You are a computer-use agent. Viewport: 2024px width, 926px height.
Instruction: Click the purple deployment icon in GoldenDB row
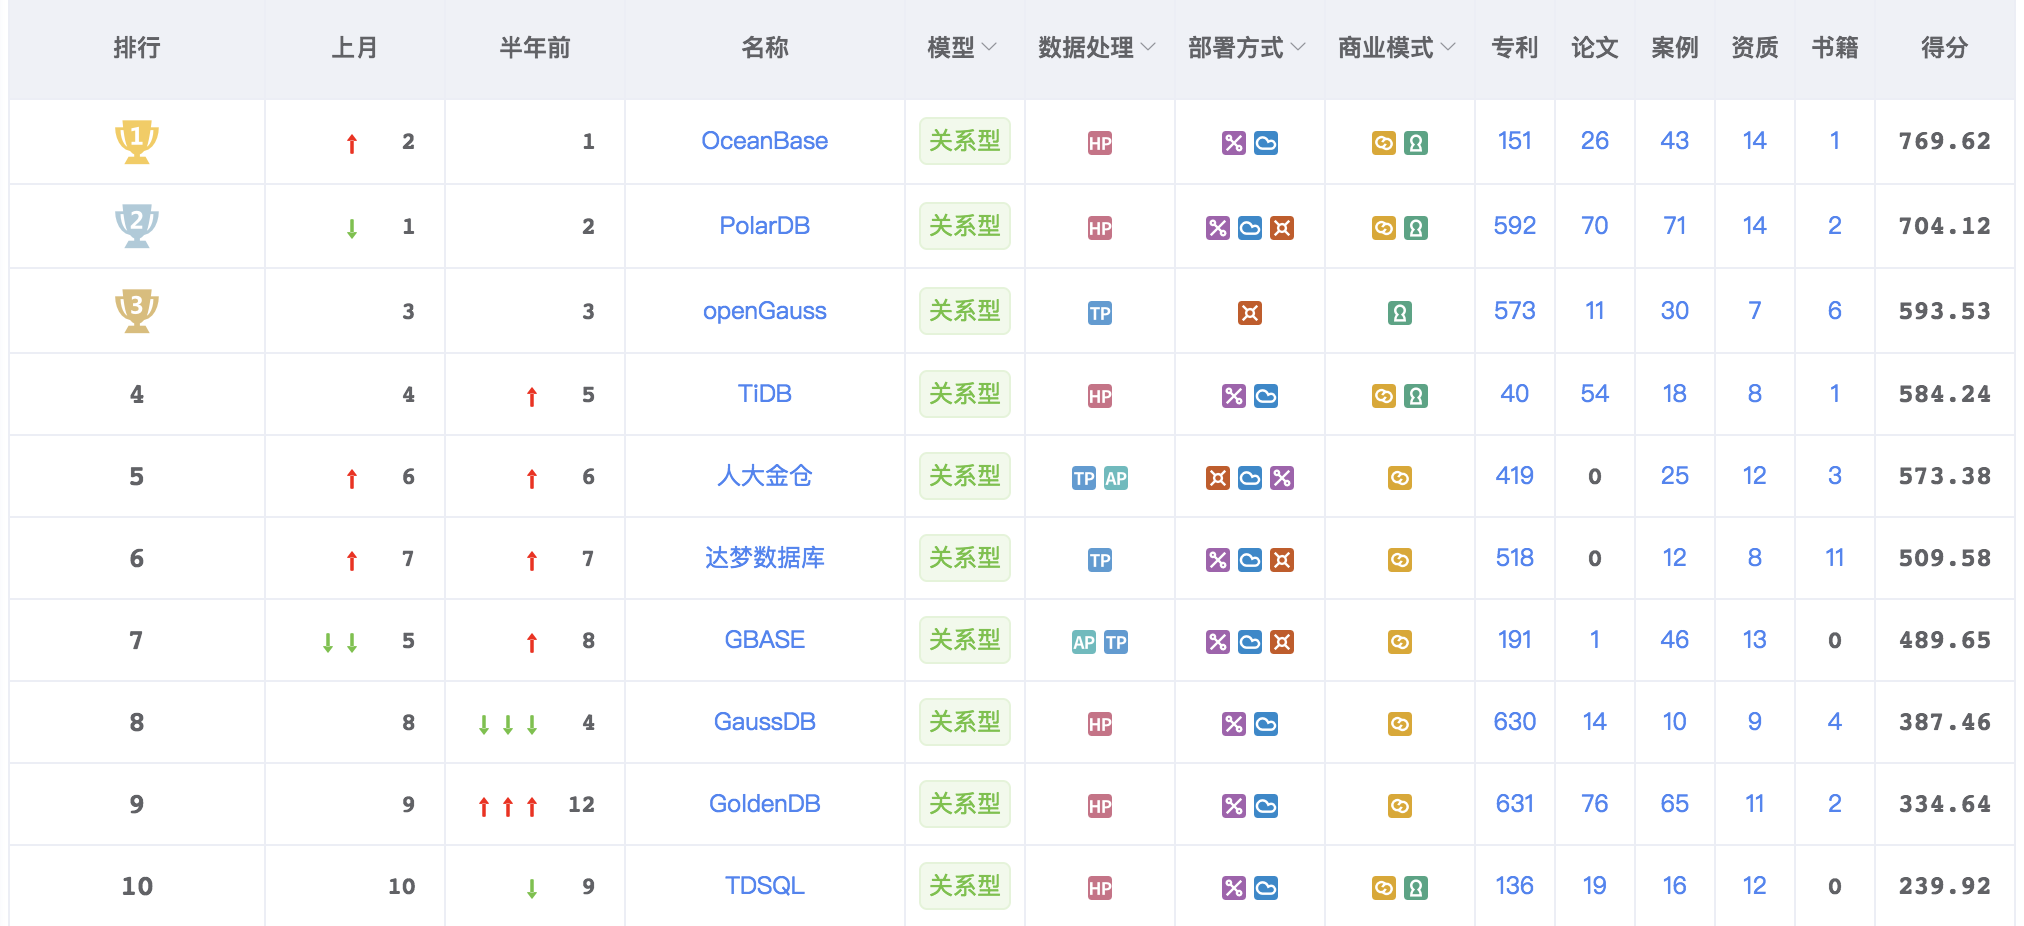pos(1234,806)
